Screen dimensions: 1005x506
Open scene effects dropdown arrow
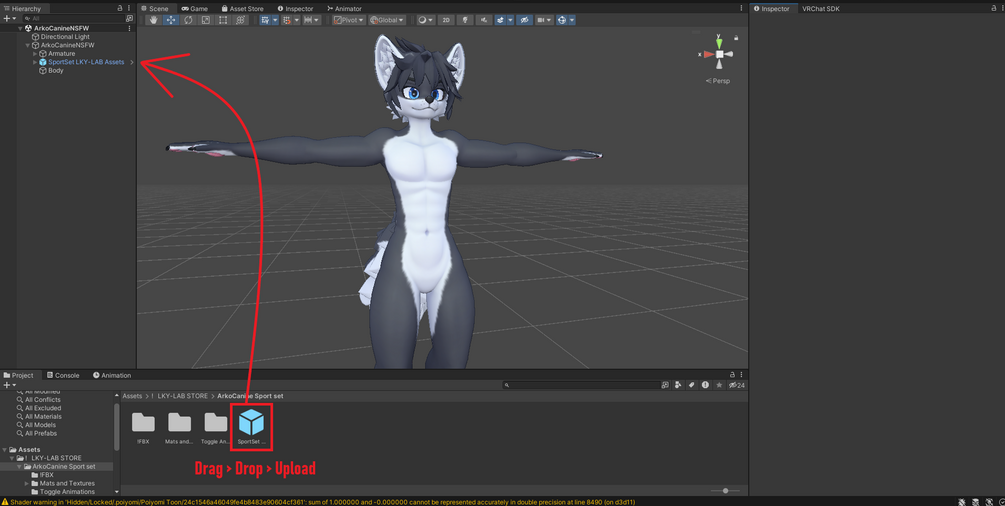[x=510, y=20]
